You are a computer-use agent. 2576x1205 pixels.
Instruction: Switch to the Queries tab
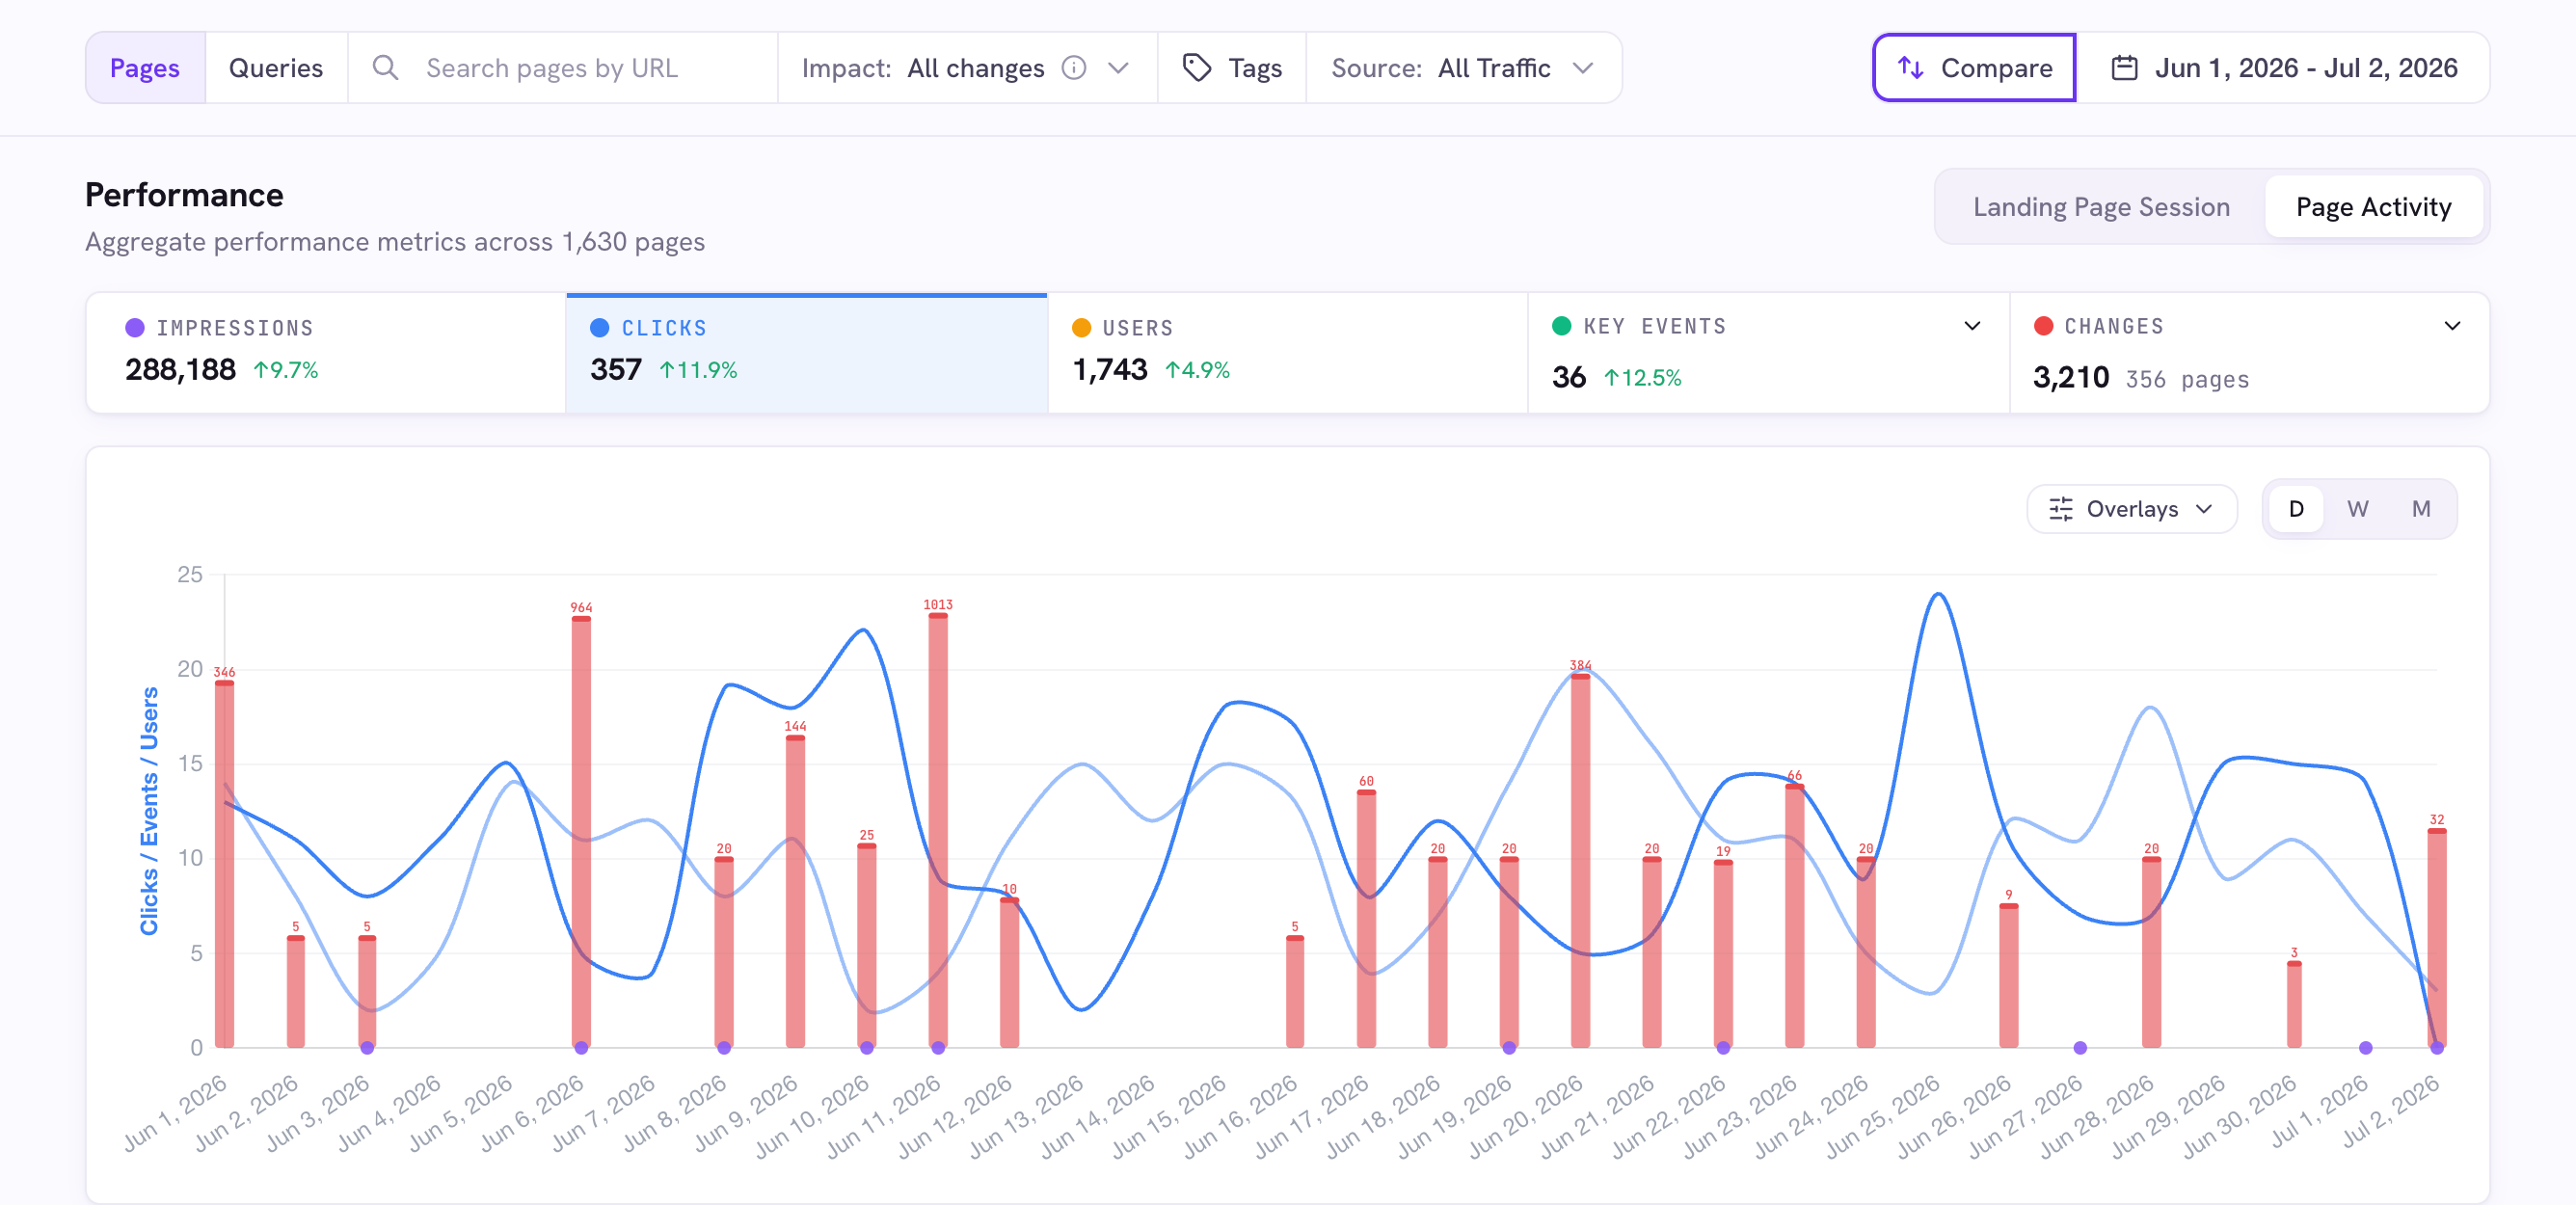tap(276, 68)
